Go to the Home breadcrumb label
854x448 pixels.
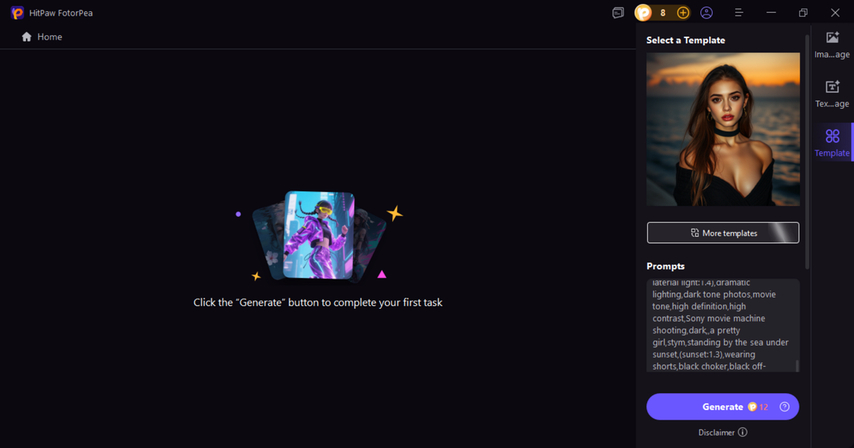tap(50, 37)
